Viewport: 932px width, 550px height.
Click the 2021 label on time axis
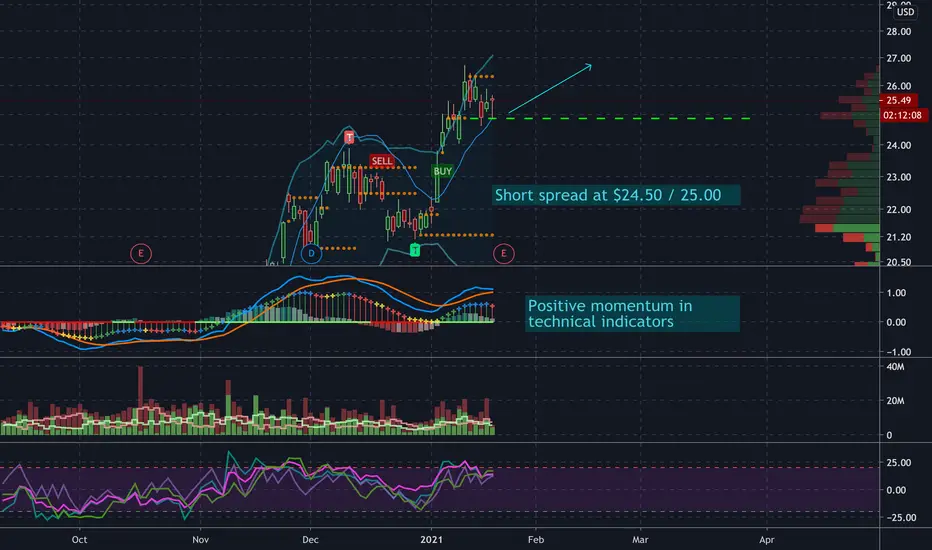pyautogui.click(x=432, y=540)
